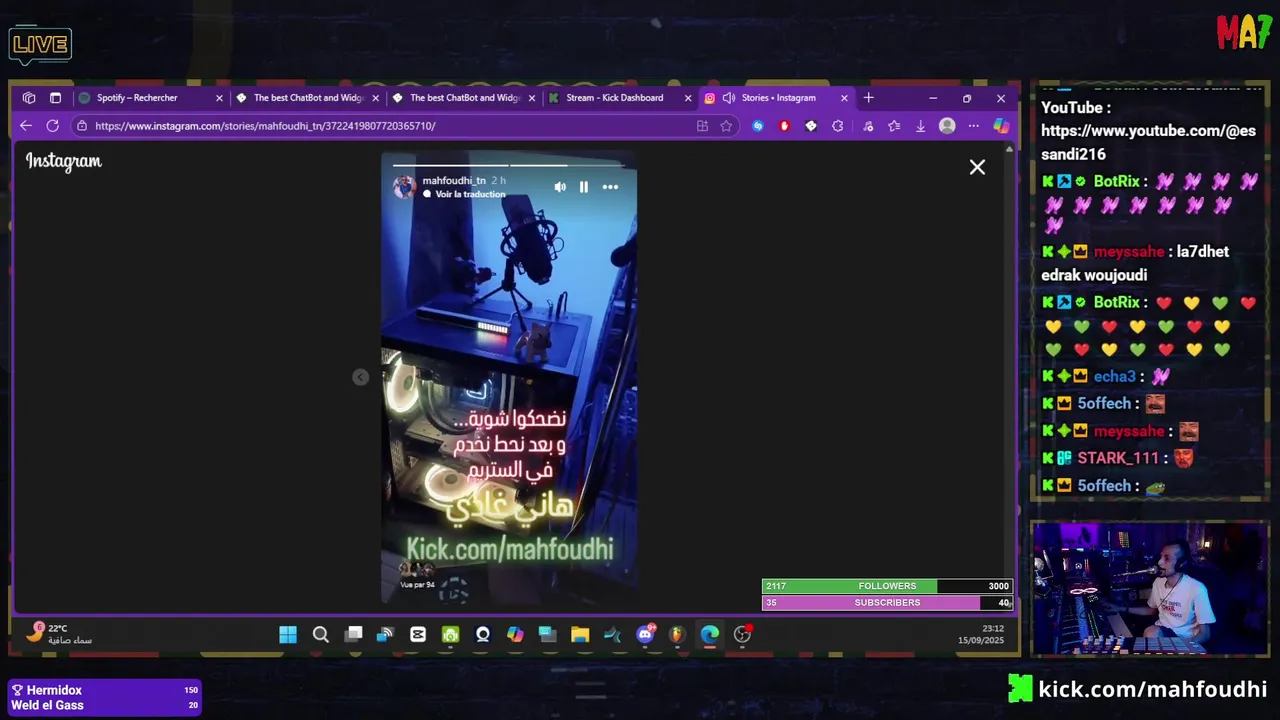Close the Stream - Kick Dashboard tab
The width and height of the screenshot is (1280, 720).
tap(688, 98)
